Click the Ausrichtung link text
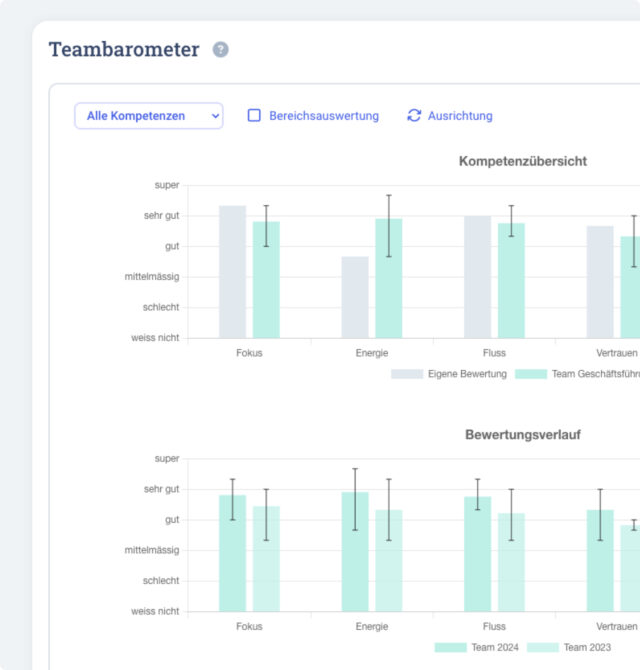 tap(460, 116)
